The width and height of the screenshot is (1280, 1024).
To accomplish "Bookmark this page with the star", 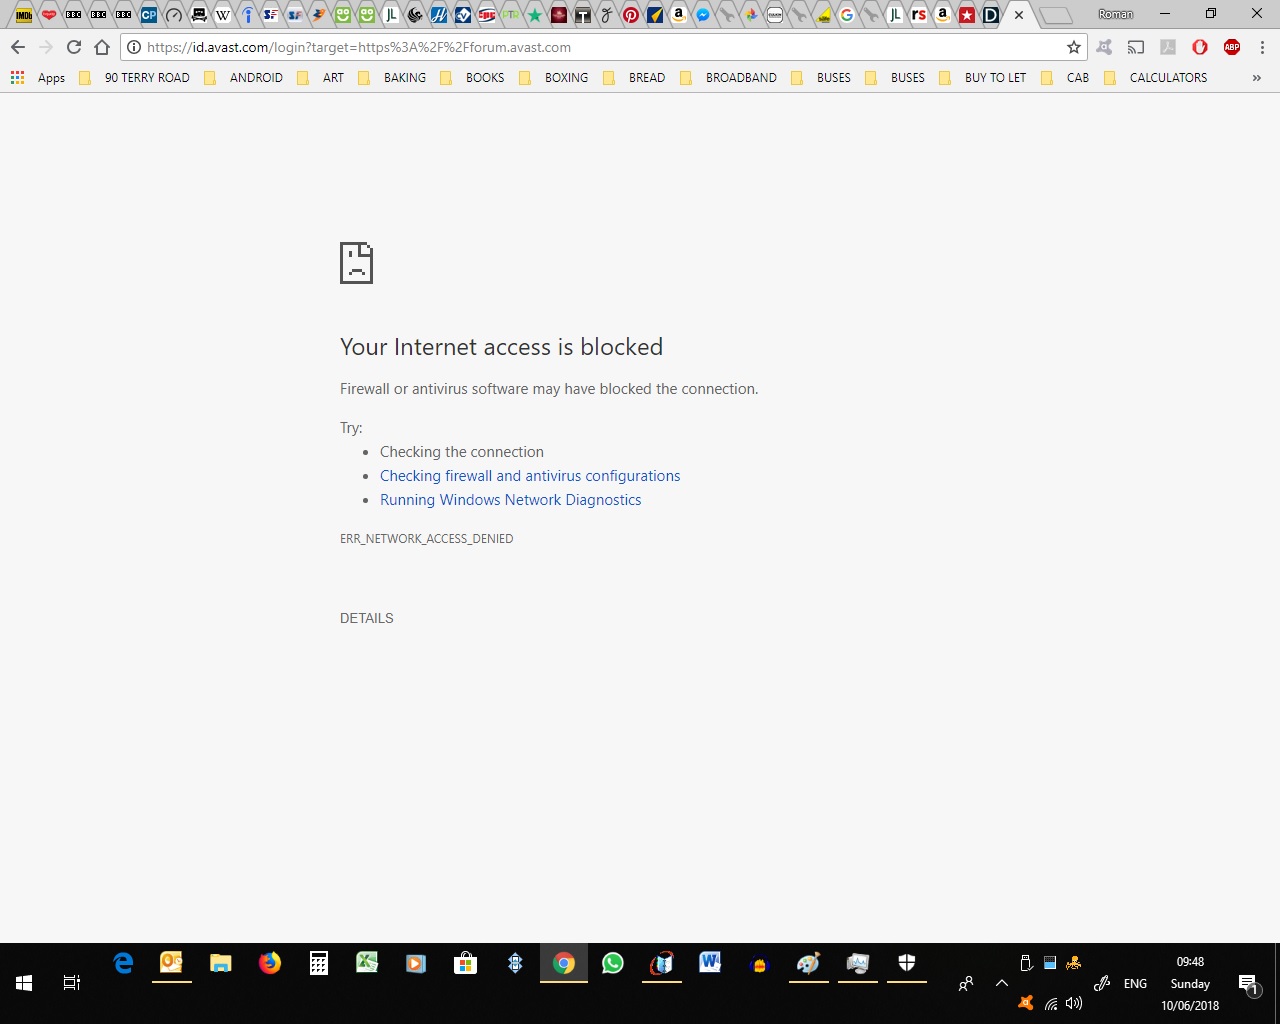I will [1074, 47].
